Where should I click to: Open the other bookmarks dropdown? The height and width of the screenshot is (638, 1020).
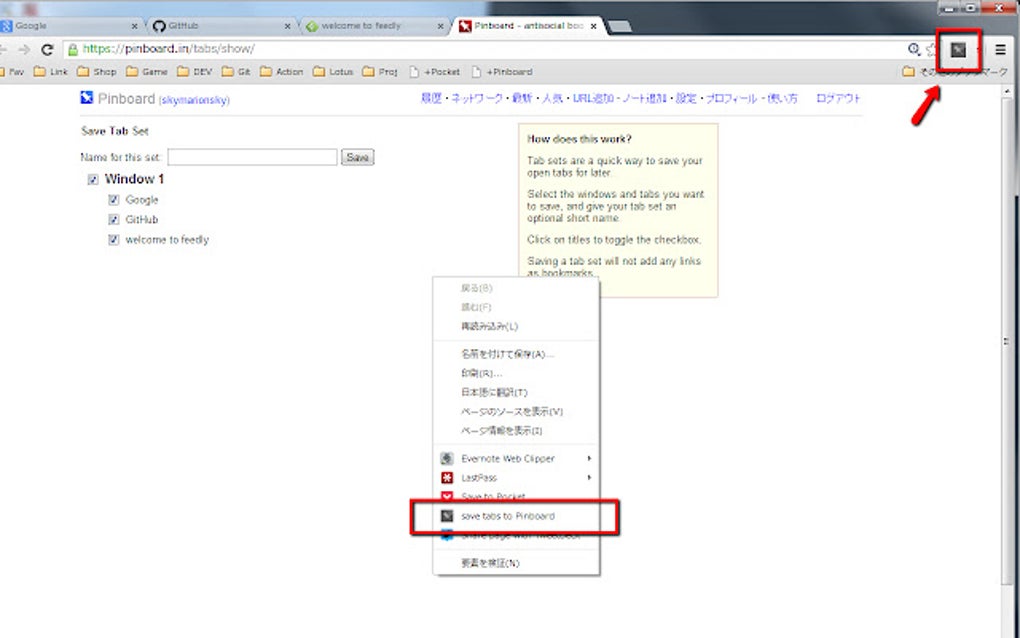906,71
